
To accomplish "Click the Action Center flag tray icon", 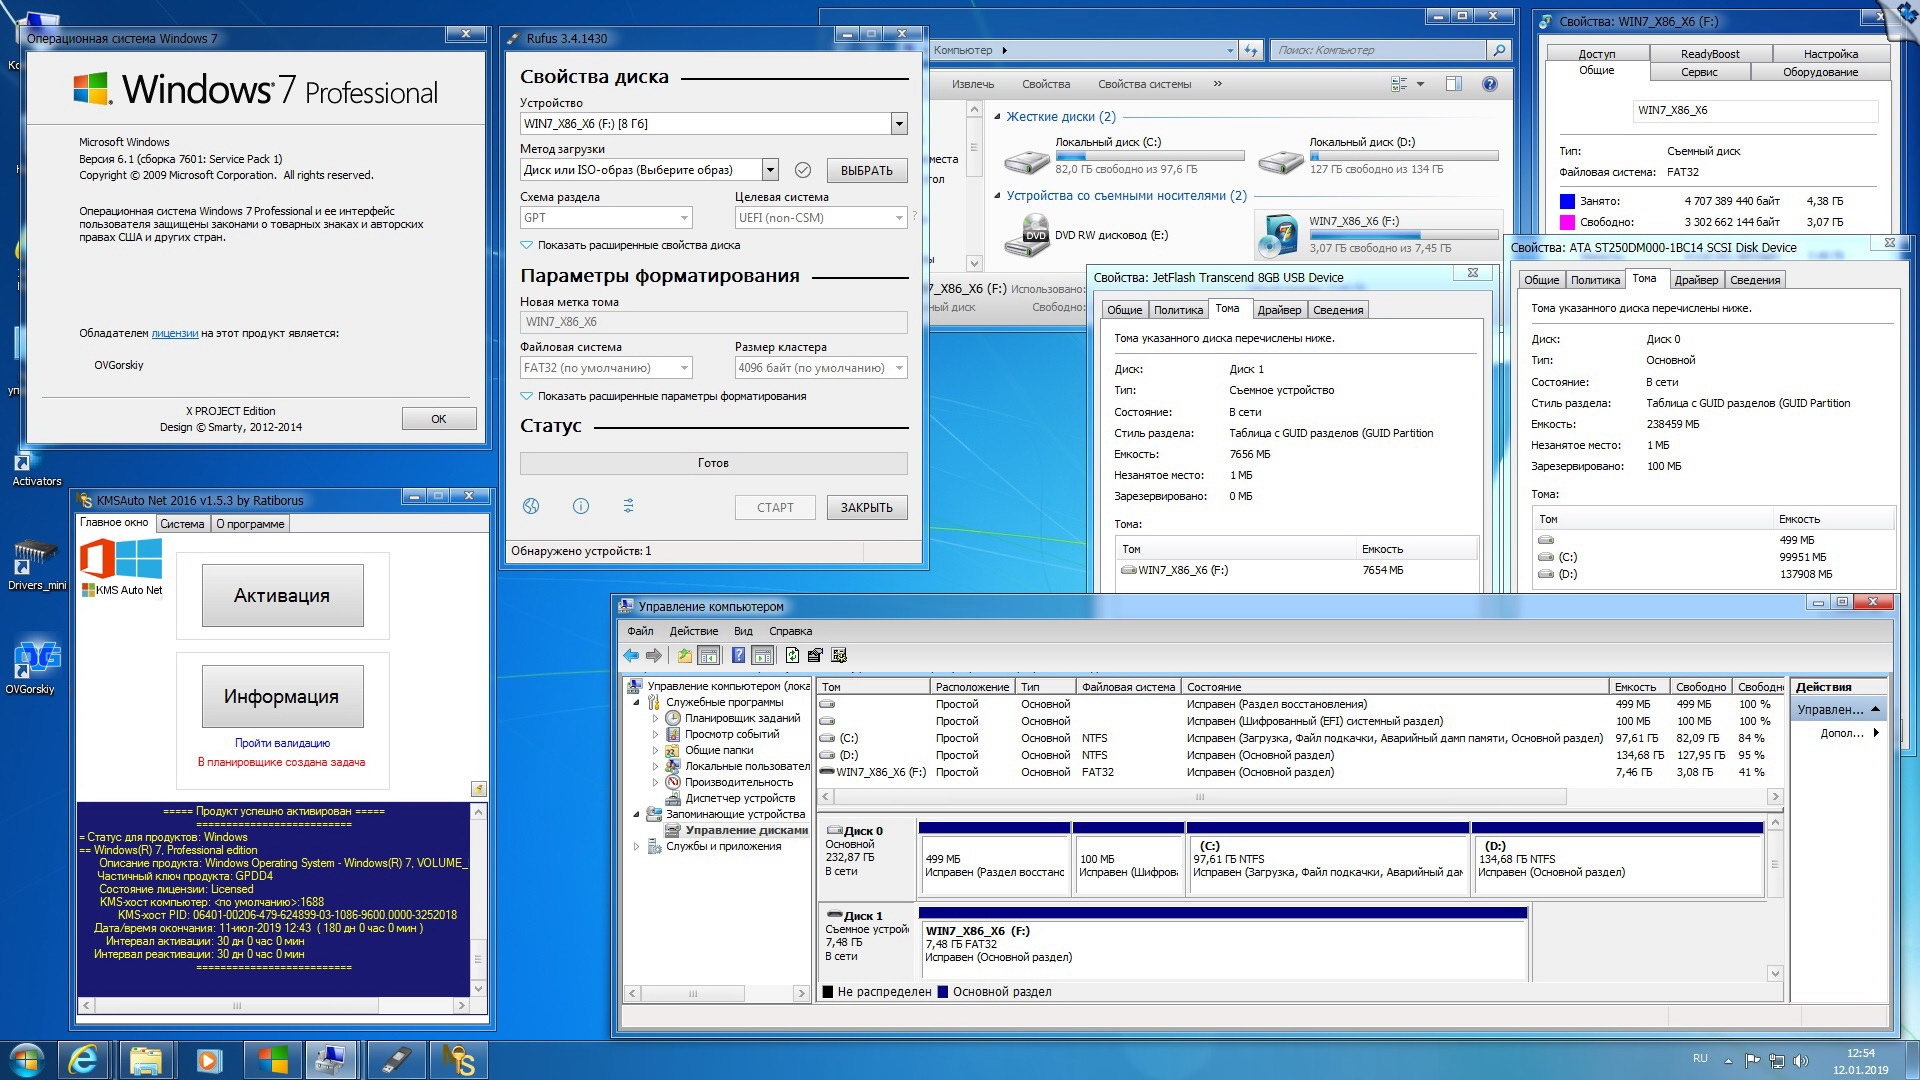I will pos(1753,1061).
